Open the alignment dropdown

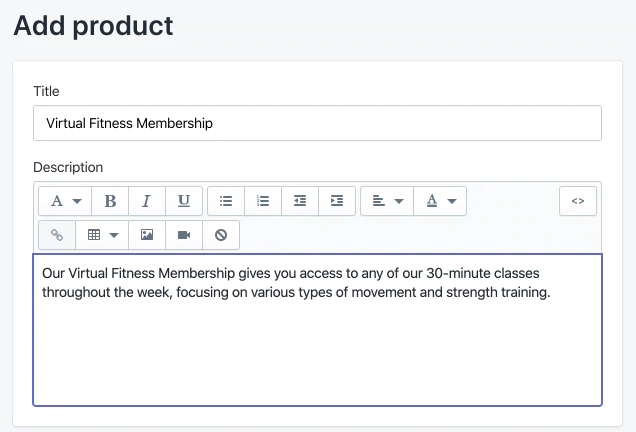pos(386,201)
